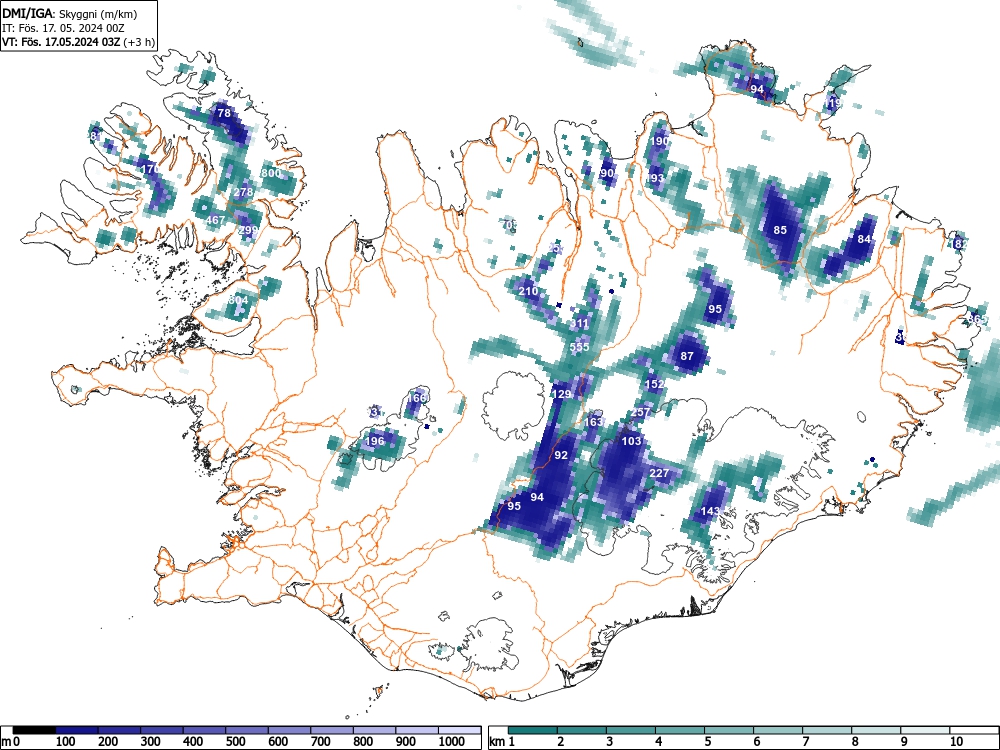Click the '257' visibility value

click(640, 412)
